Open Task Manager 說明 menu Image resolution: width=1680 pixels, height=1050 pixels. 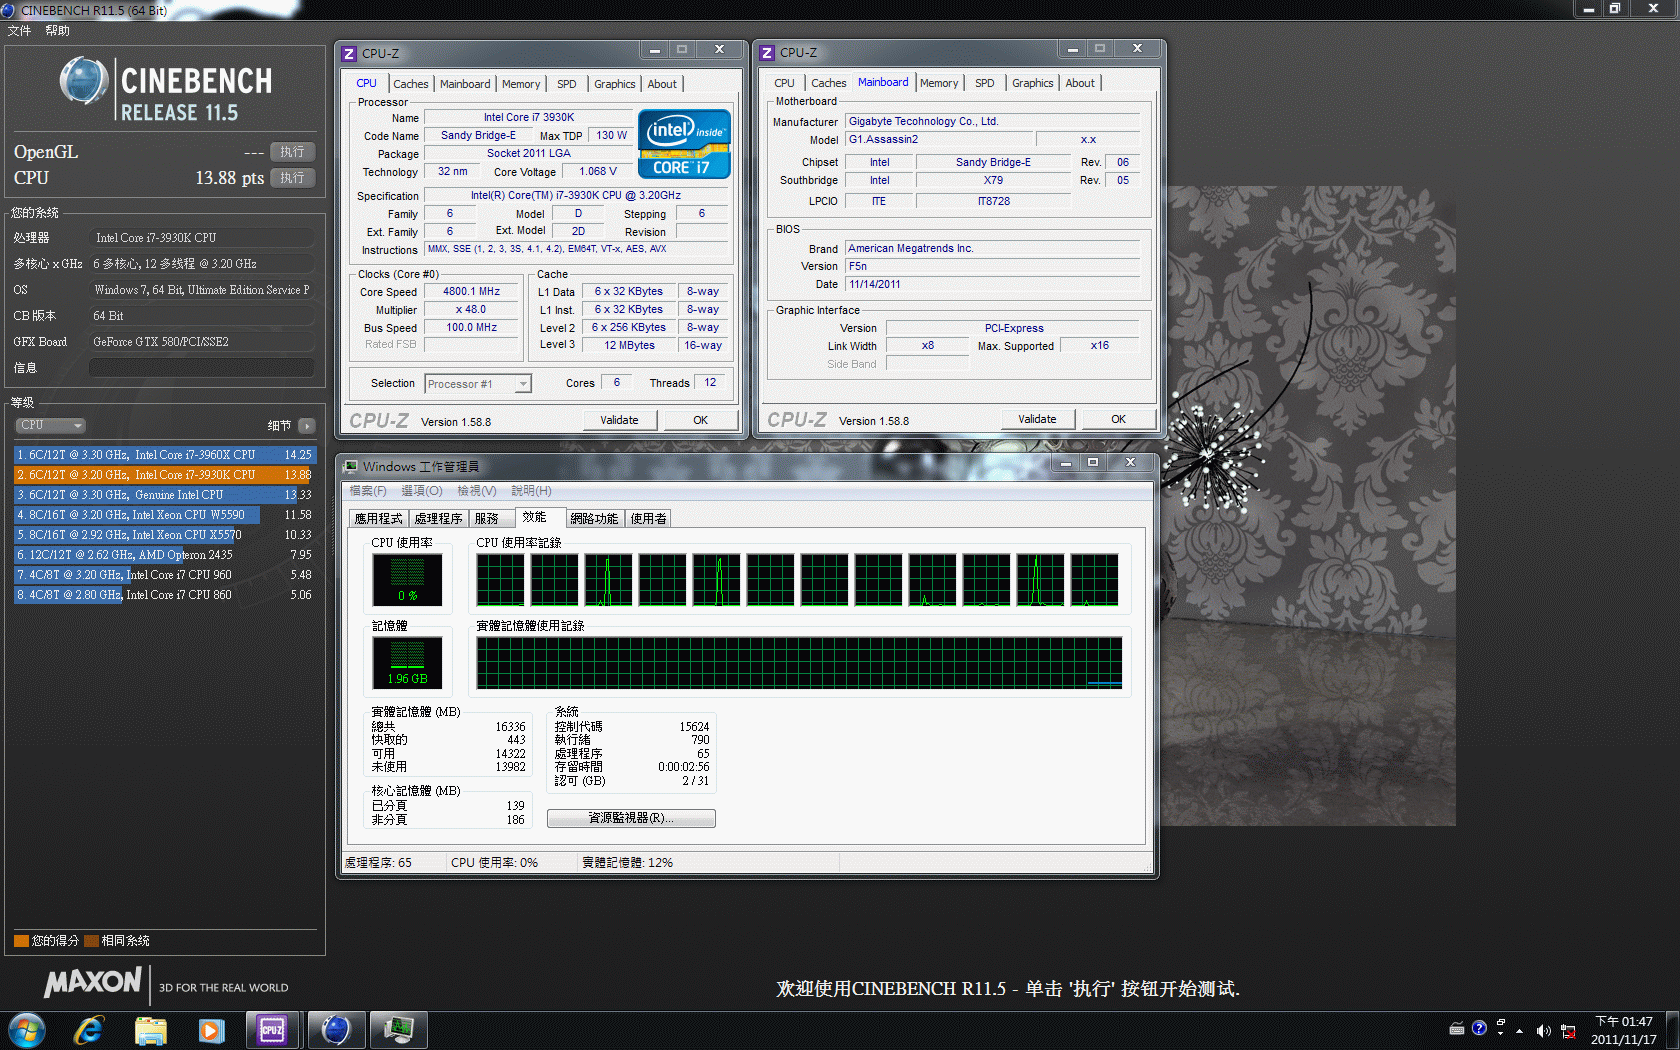coord(531,491)
